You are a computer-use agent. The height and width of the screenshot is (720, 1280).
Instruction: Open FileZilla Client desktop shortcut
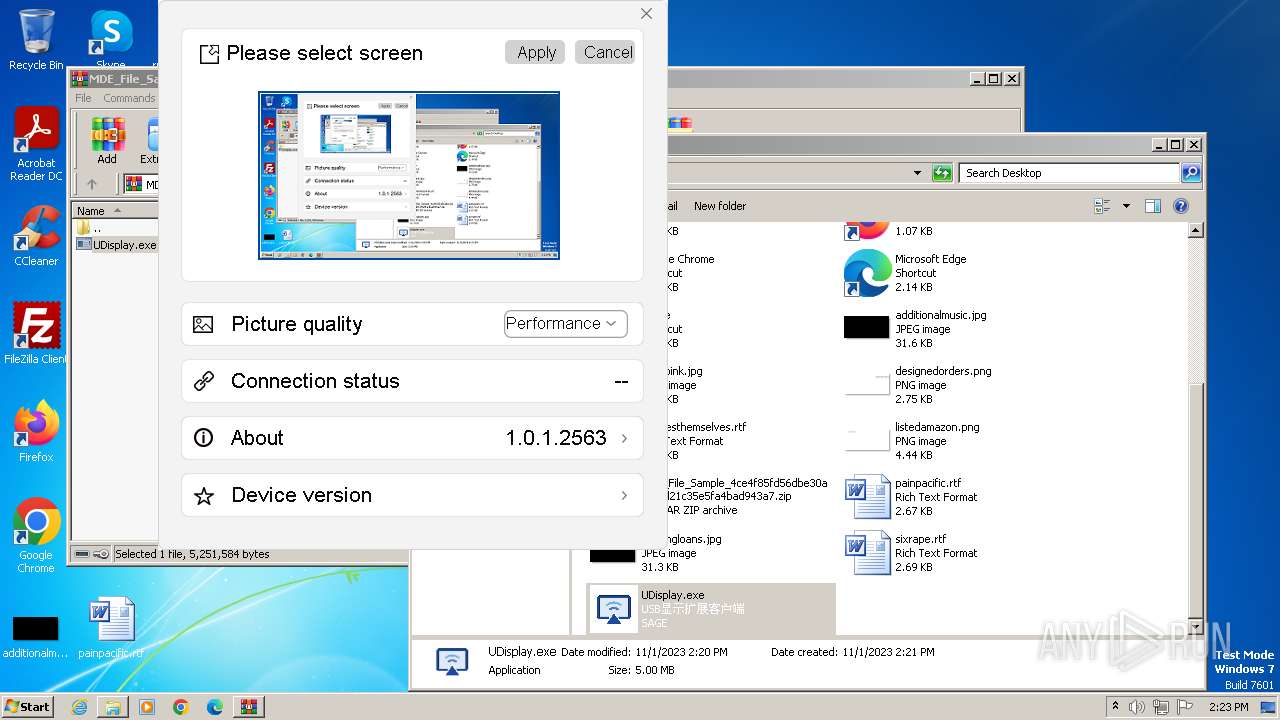coord(36,334)
